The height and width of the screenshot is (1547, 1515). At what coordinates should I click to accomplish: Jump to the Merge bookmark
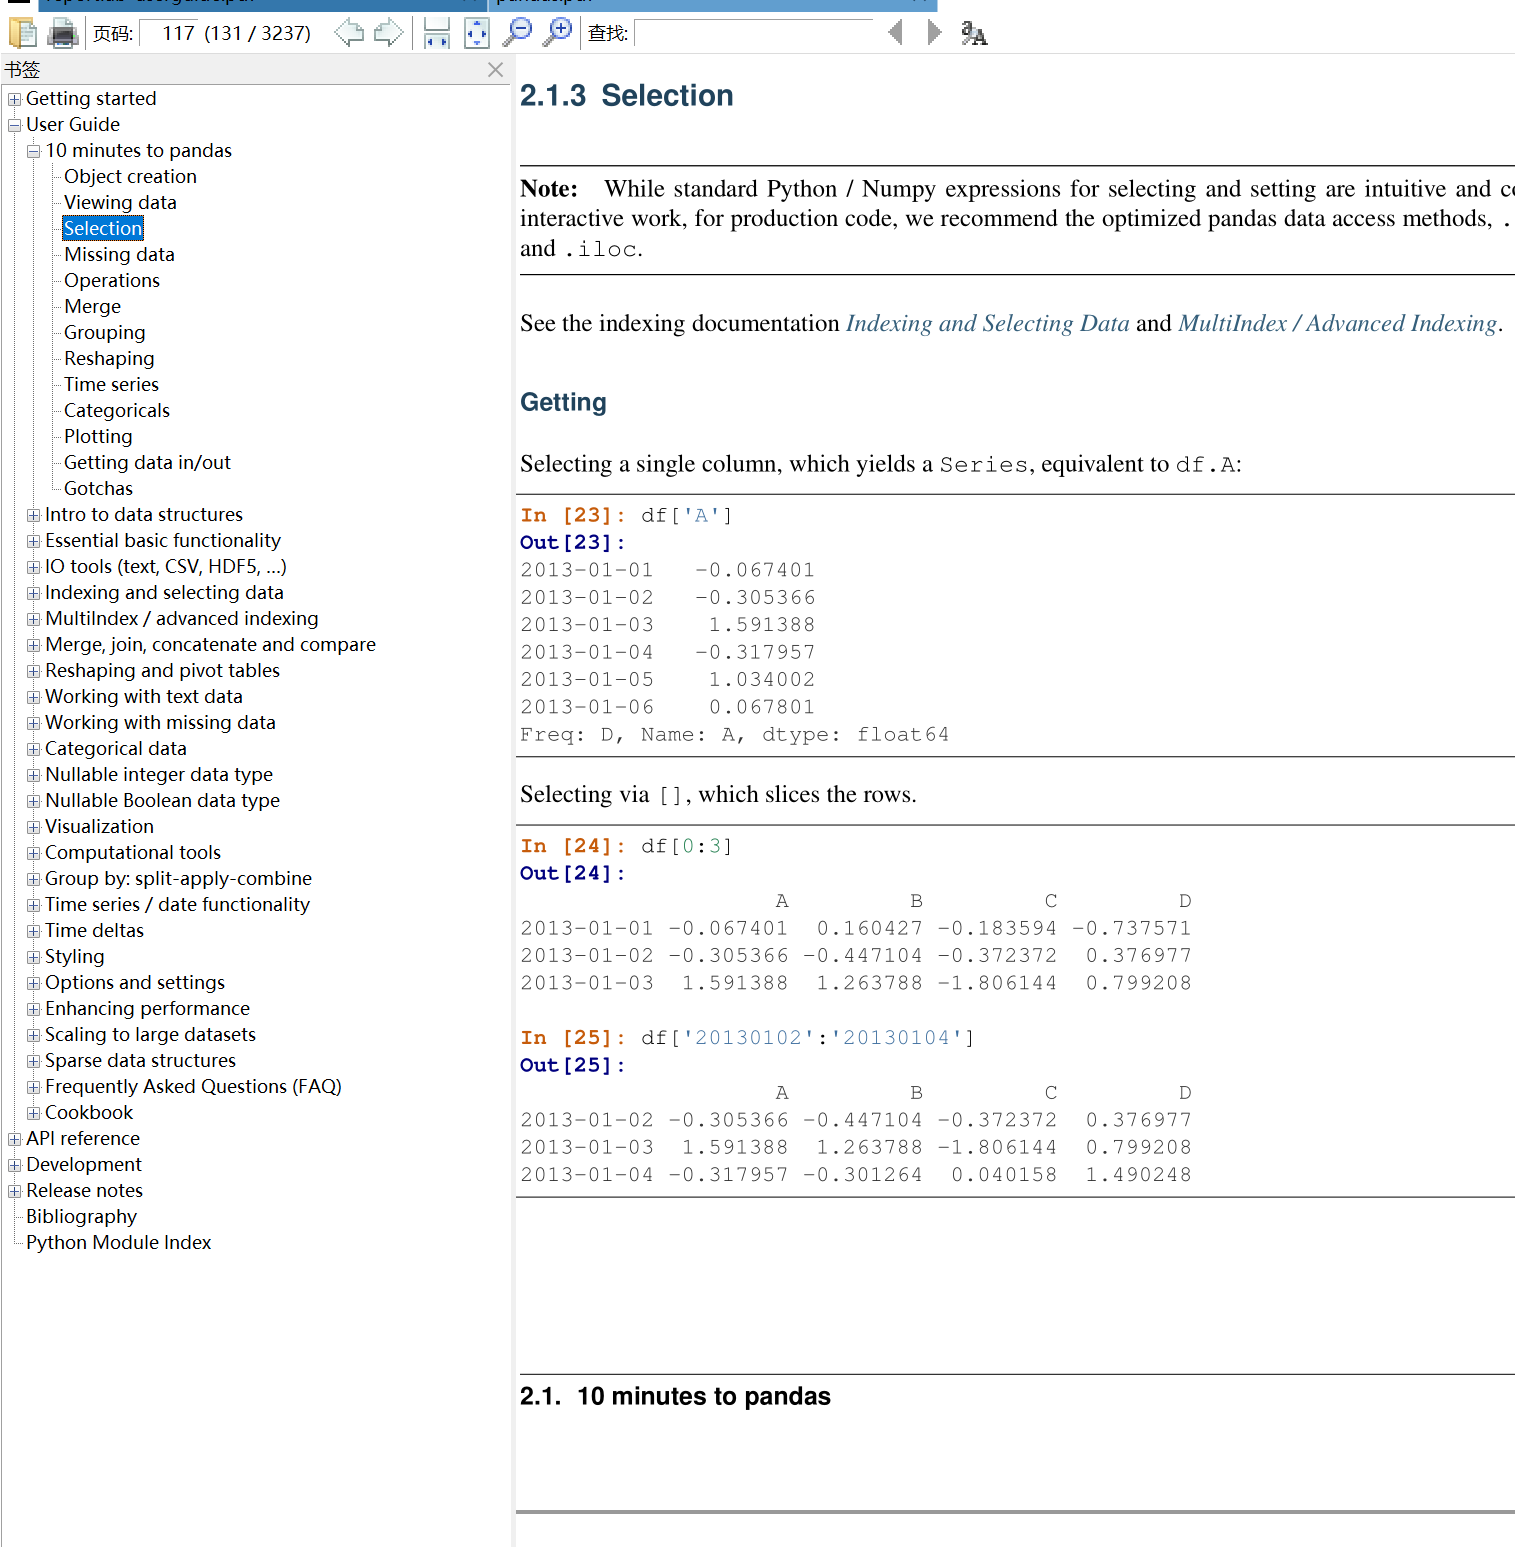[92, 306]
